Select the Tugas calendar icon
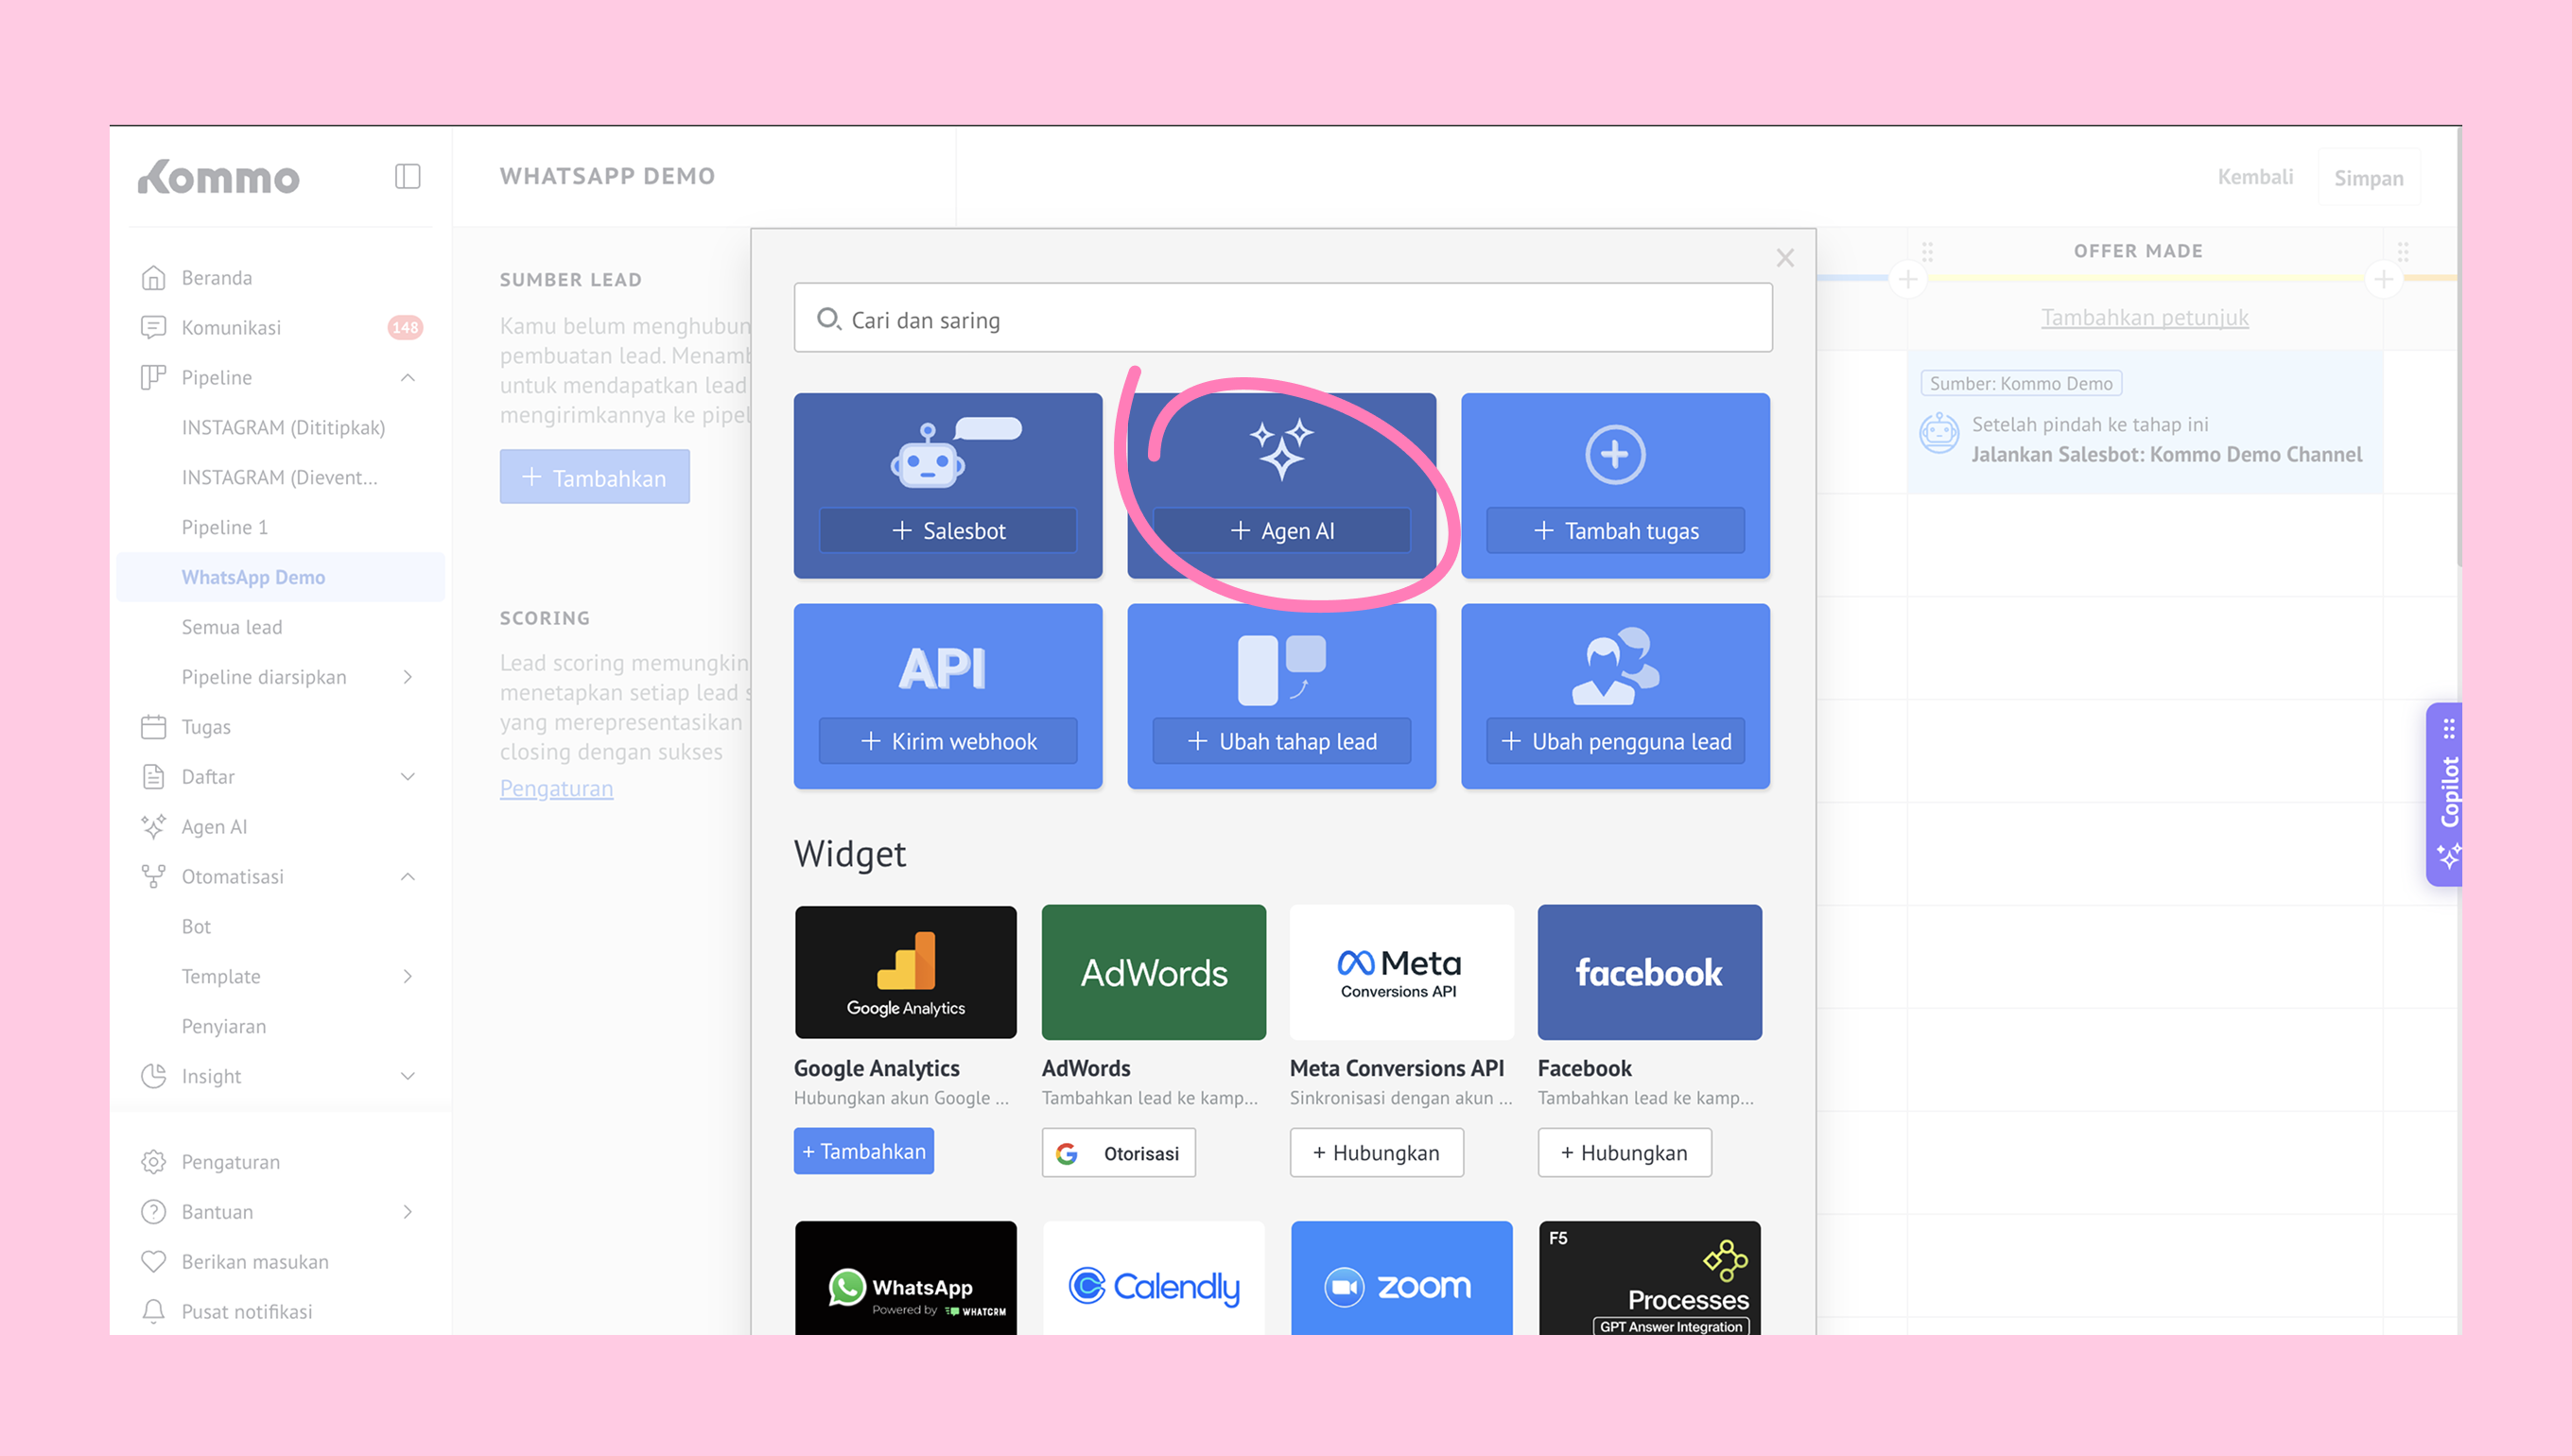Screen dimensions: 2572x1456 153,727
